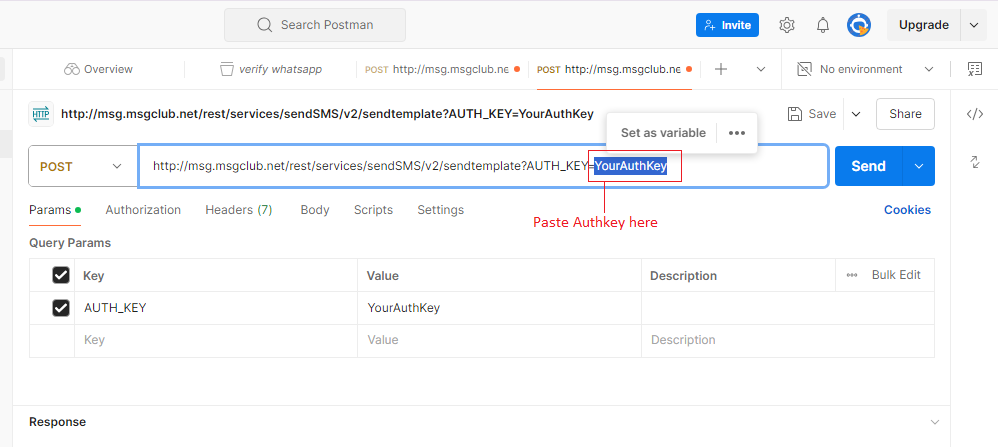The image size is (998, 447).
Task: Select the active POST msgclub request tab
Action: 614,69
